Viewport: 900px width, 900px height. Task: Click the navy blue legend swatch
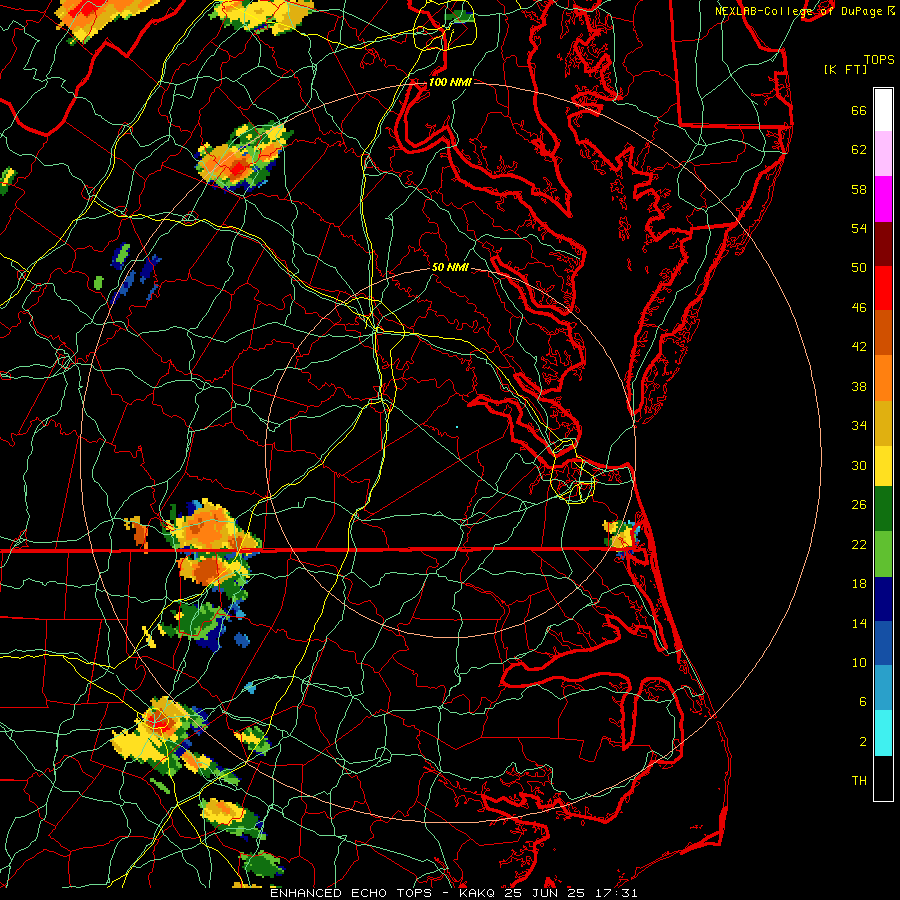pyautogui.click(x=883, y=599)
